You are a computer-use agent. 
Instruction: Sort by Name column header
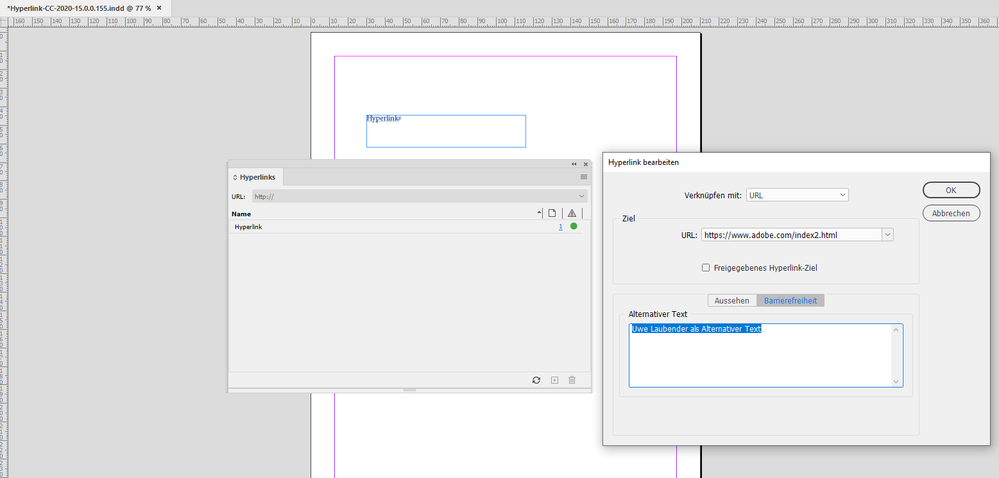pos(241,214)
